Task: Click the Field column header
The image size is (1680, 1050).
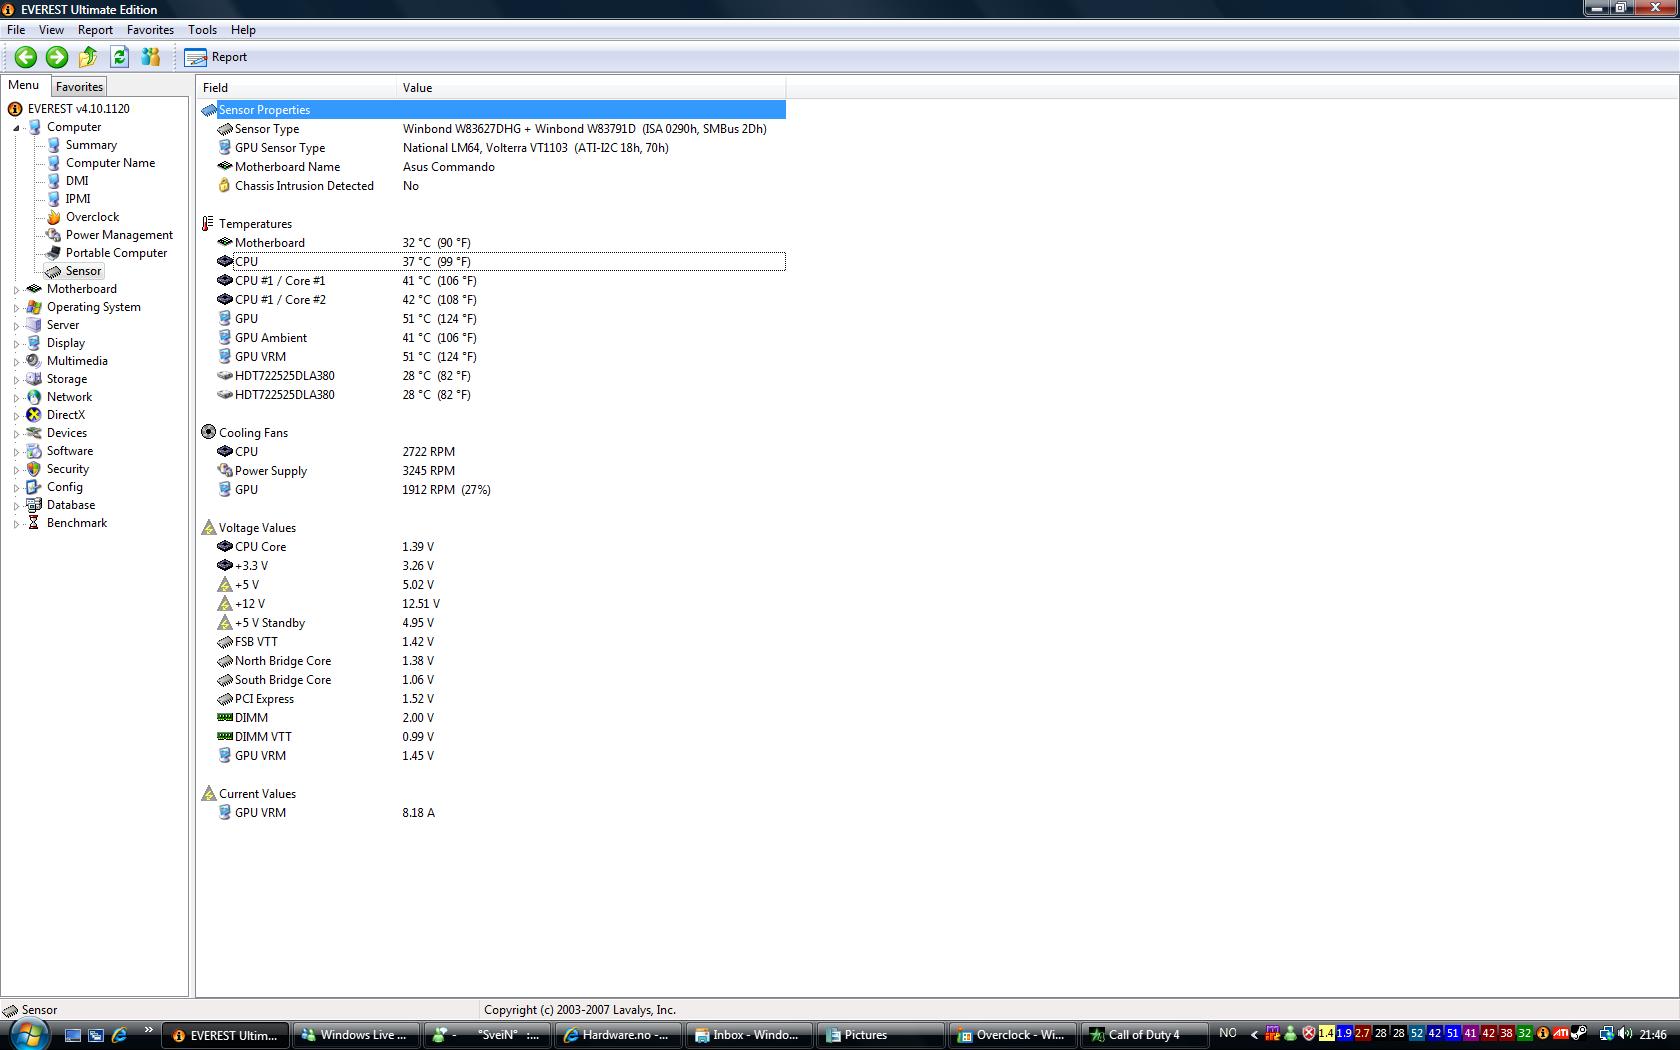Action: coord(296,88)
